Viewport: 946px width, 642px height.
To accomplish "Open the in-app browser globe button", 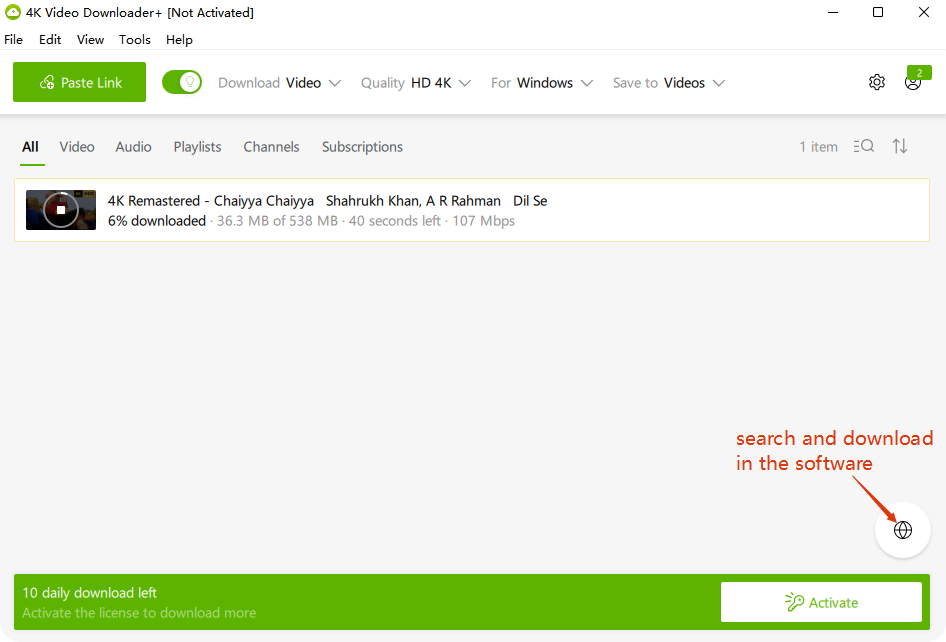I will (903, 530).
